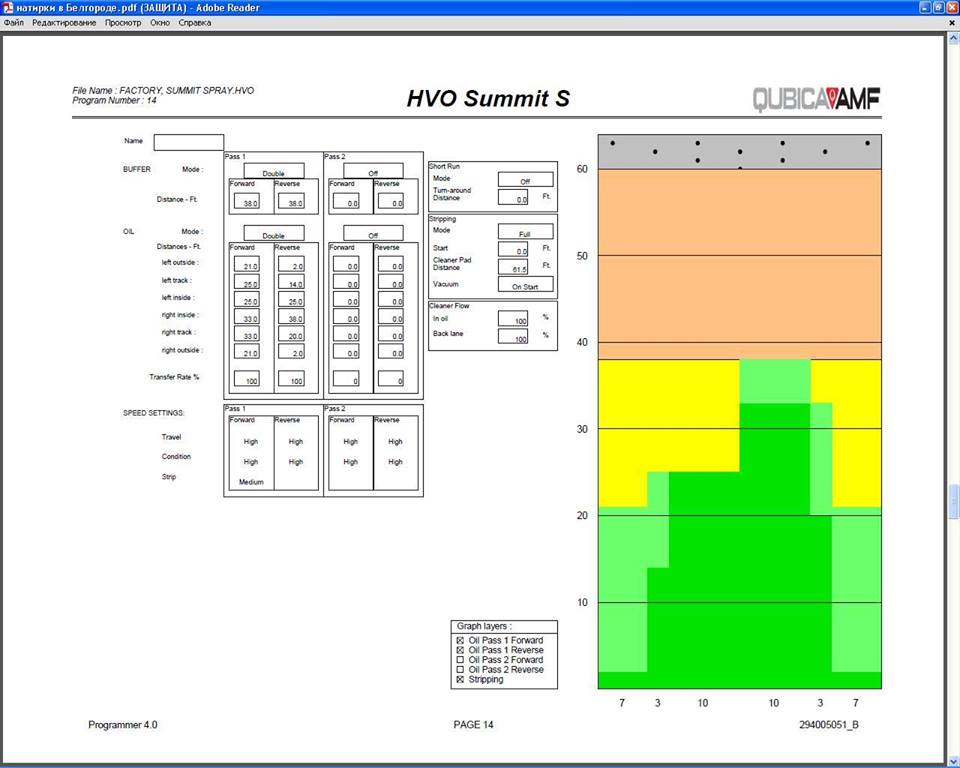
Task: Click 'PAGE 14' footer text
Action: click(473, 725)
